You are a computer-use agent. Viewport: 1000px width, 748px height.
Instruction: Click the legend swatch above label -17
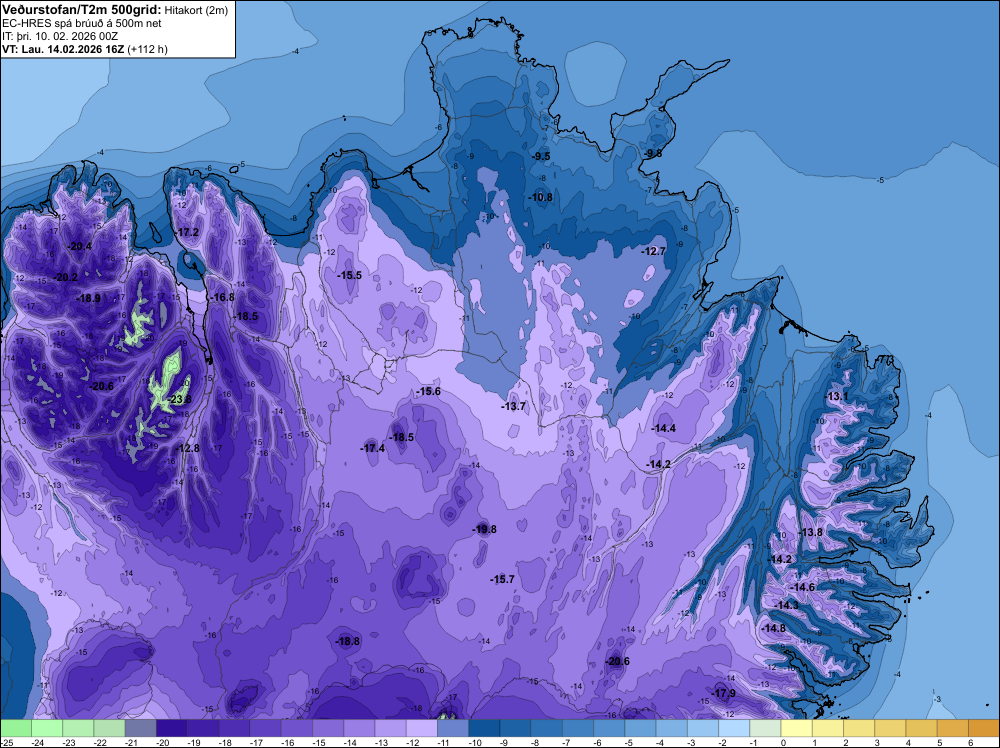click(266, 728)
